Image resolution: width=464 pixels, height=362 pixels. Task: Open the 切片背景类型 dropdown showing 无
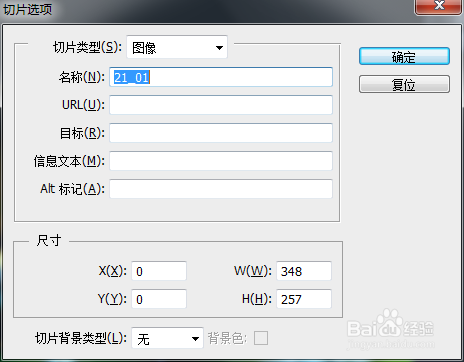pos(167,338)
